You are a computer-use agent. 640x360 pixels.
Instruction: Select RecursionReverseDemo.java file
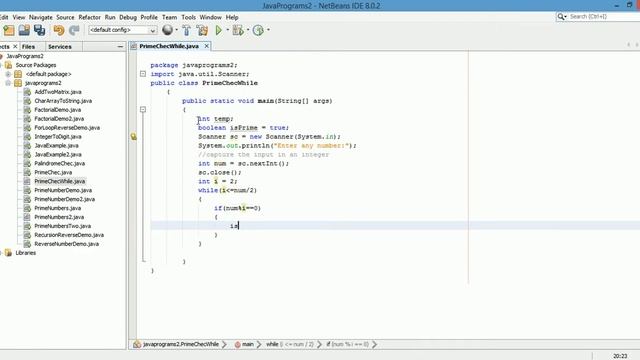pos(69,235)
